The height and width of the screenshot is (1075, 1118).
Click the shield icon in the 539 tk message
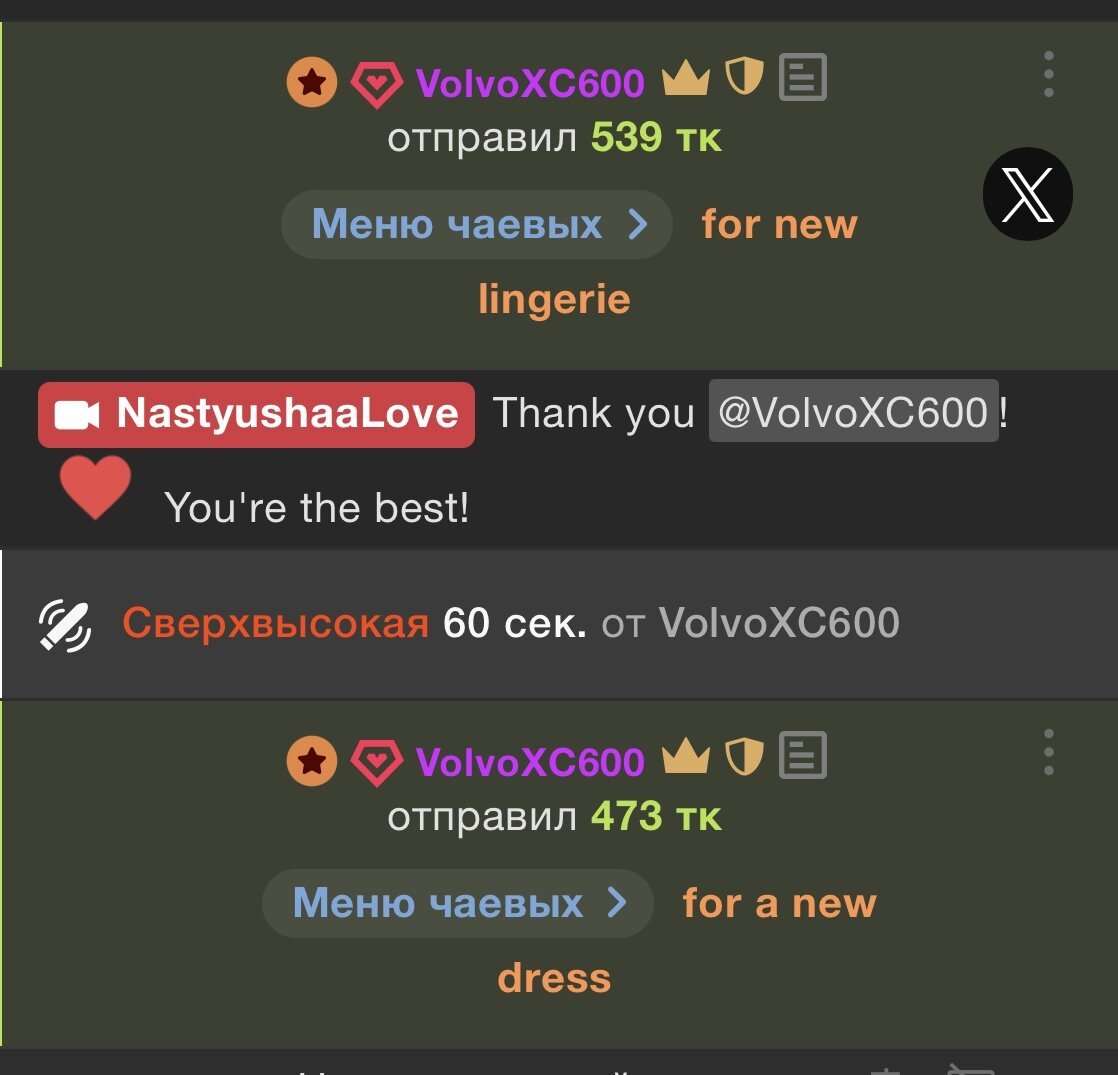[744, 75]
